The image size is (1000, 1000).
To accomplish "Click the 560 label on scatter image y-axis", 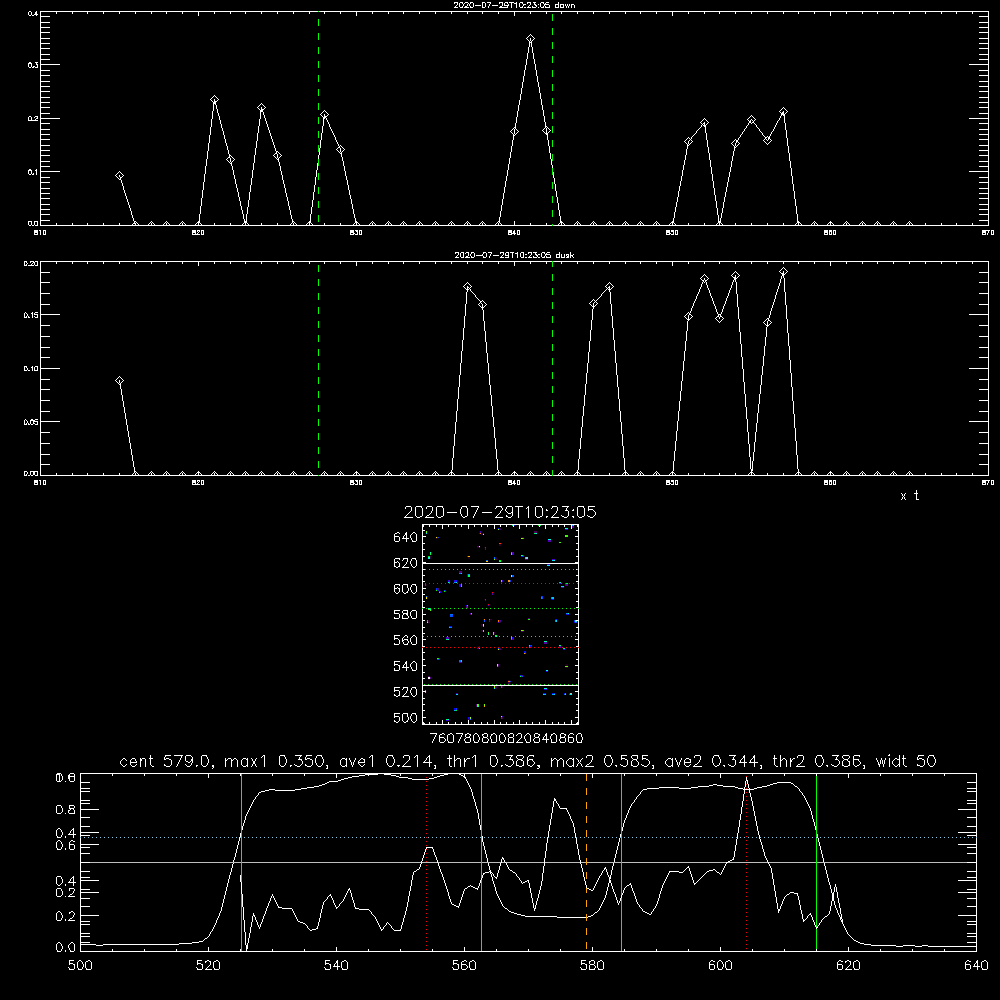I will click(x=406, y=640).
